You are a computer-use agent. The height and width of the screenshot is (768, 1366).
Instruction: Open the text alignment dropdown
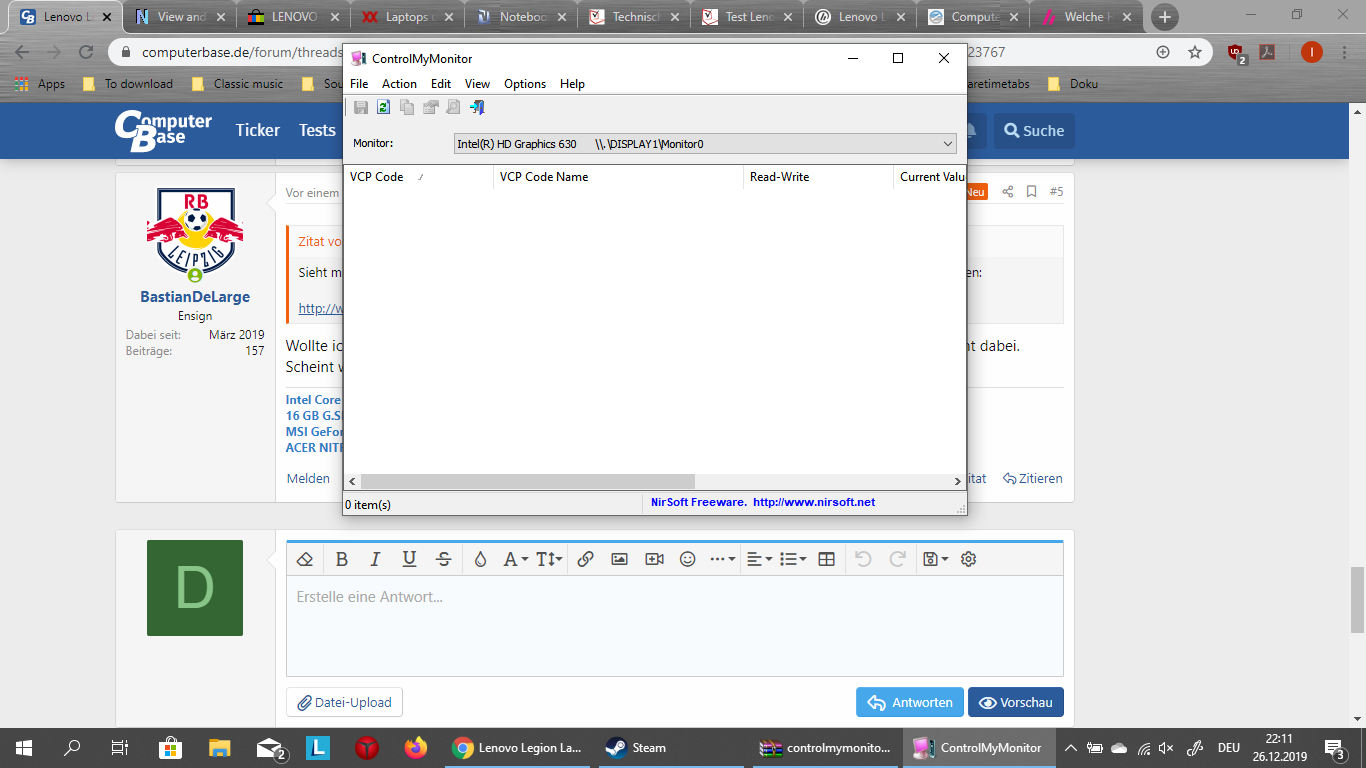(759, 559)
